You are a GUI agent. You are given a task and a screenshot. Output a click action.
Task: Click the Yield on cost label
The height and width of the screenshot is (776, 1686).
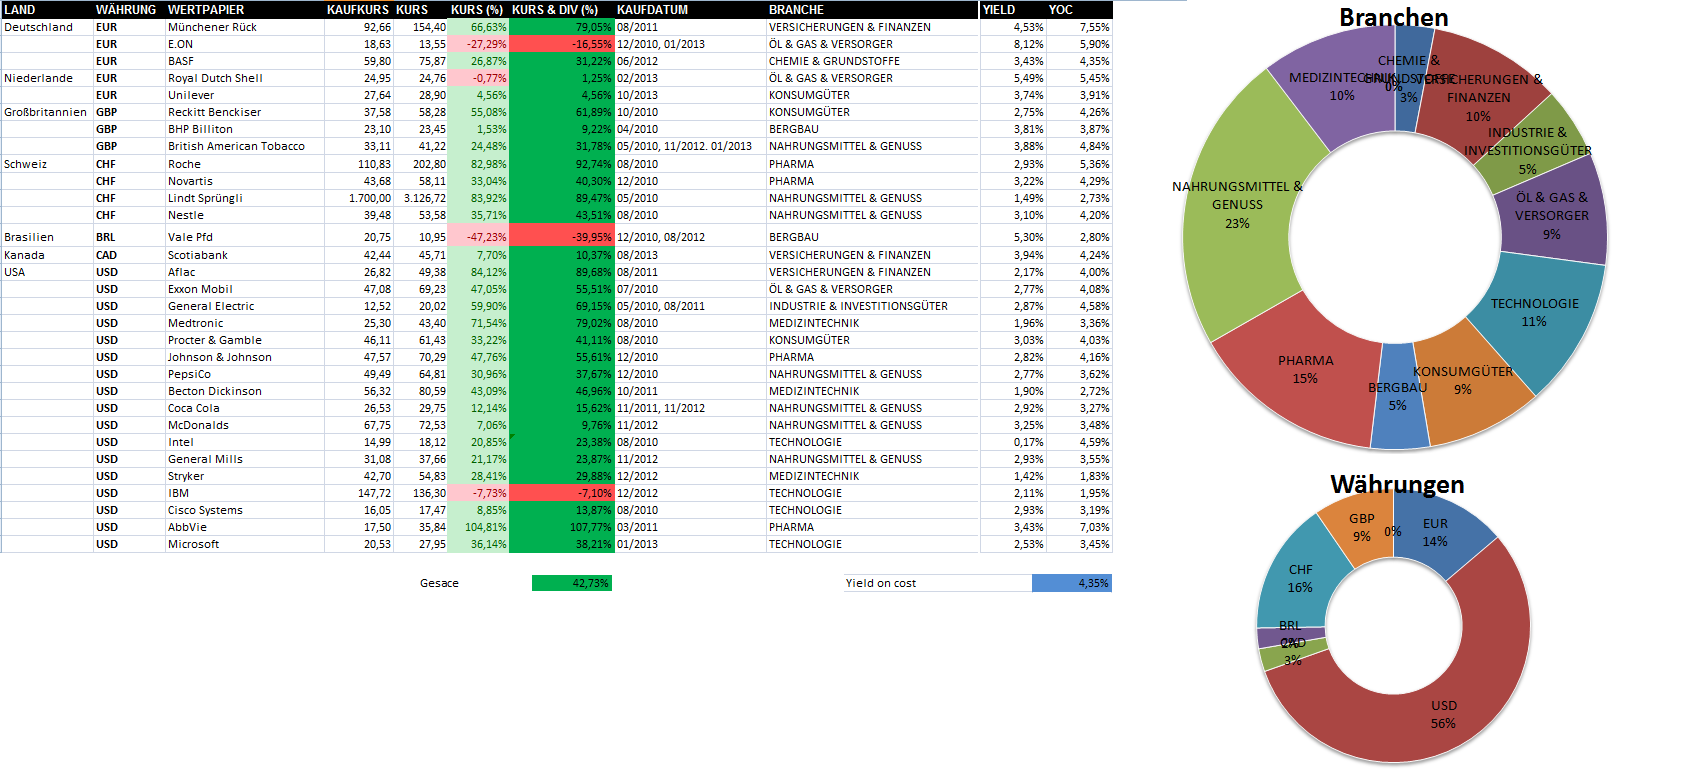coord(881,583)
